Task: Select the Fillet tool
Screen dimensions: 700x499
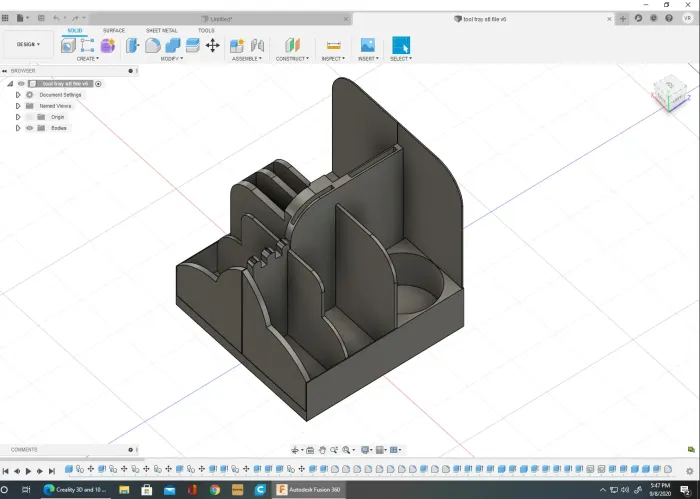Action: pyautogui.click(x=153, y=45)
